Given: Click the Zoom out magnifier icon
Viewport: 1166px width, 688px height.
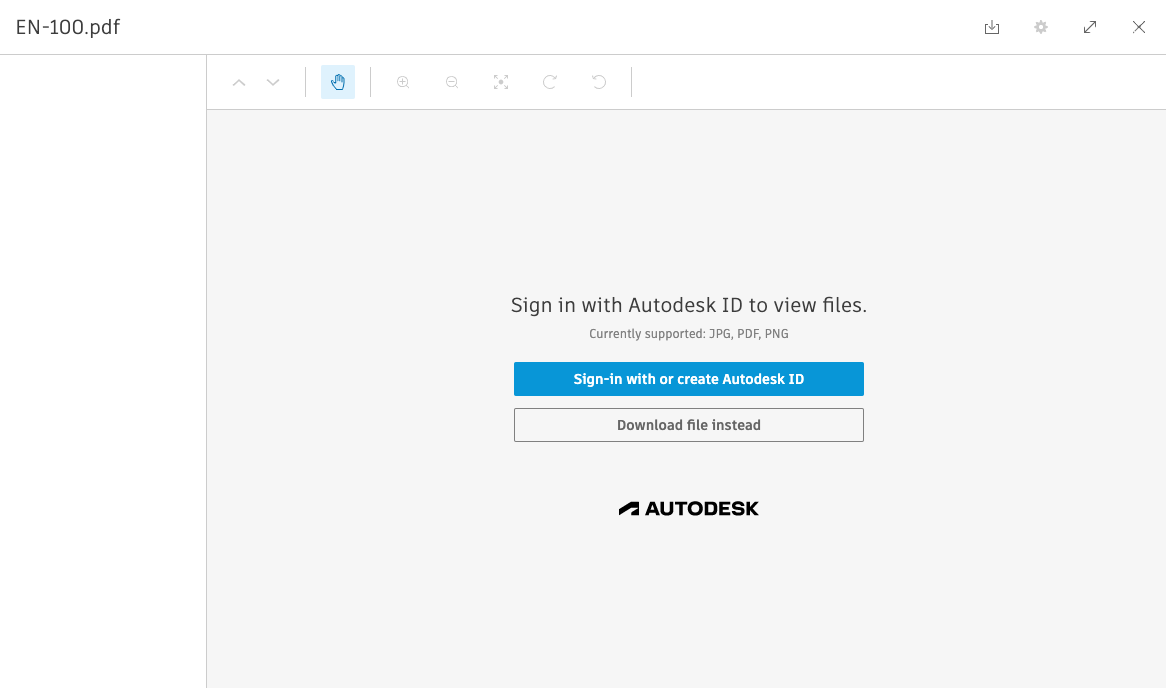Looking at the screenshot, I should click(452, 82).
